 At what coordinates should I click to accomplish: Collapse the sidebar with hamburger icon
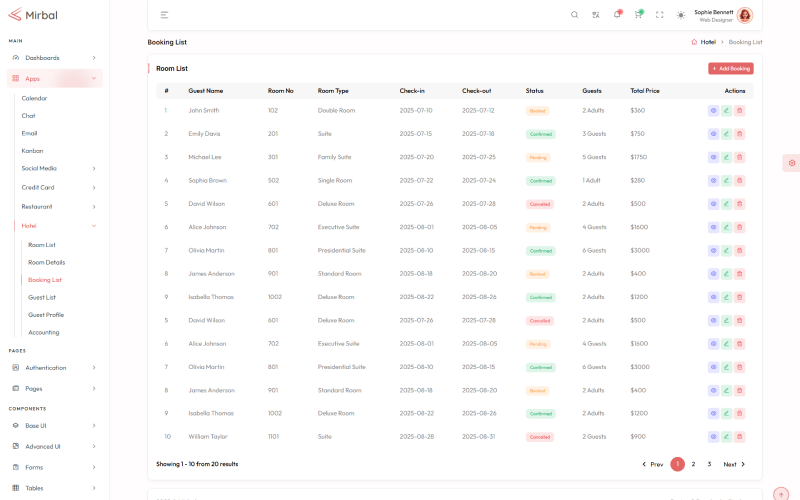tap(164, 15)
